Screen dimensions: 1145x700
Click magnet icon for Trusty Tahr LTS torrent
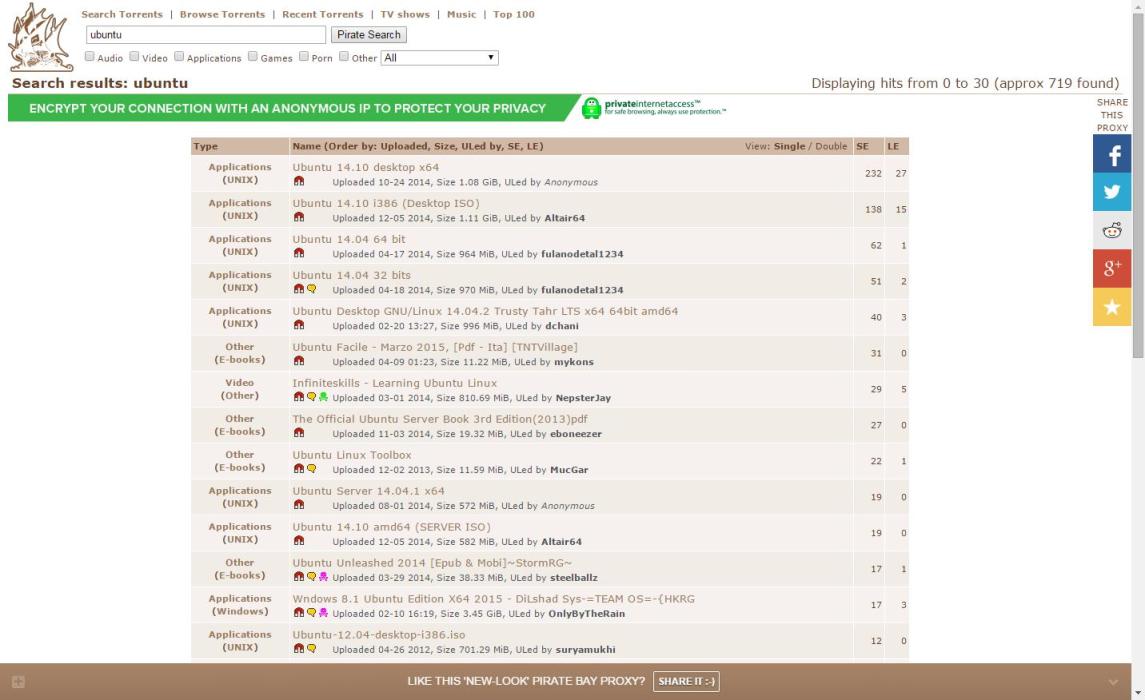299,325
